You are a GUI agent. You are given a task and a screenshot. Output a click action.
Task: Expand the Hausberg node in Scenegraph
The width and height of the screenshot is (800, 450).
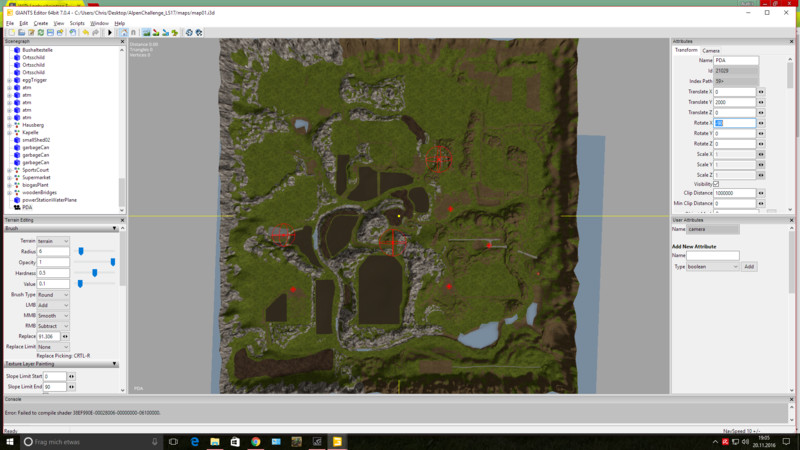coord(10,125)
